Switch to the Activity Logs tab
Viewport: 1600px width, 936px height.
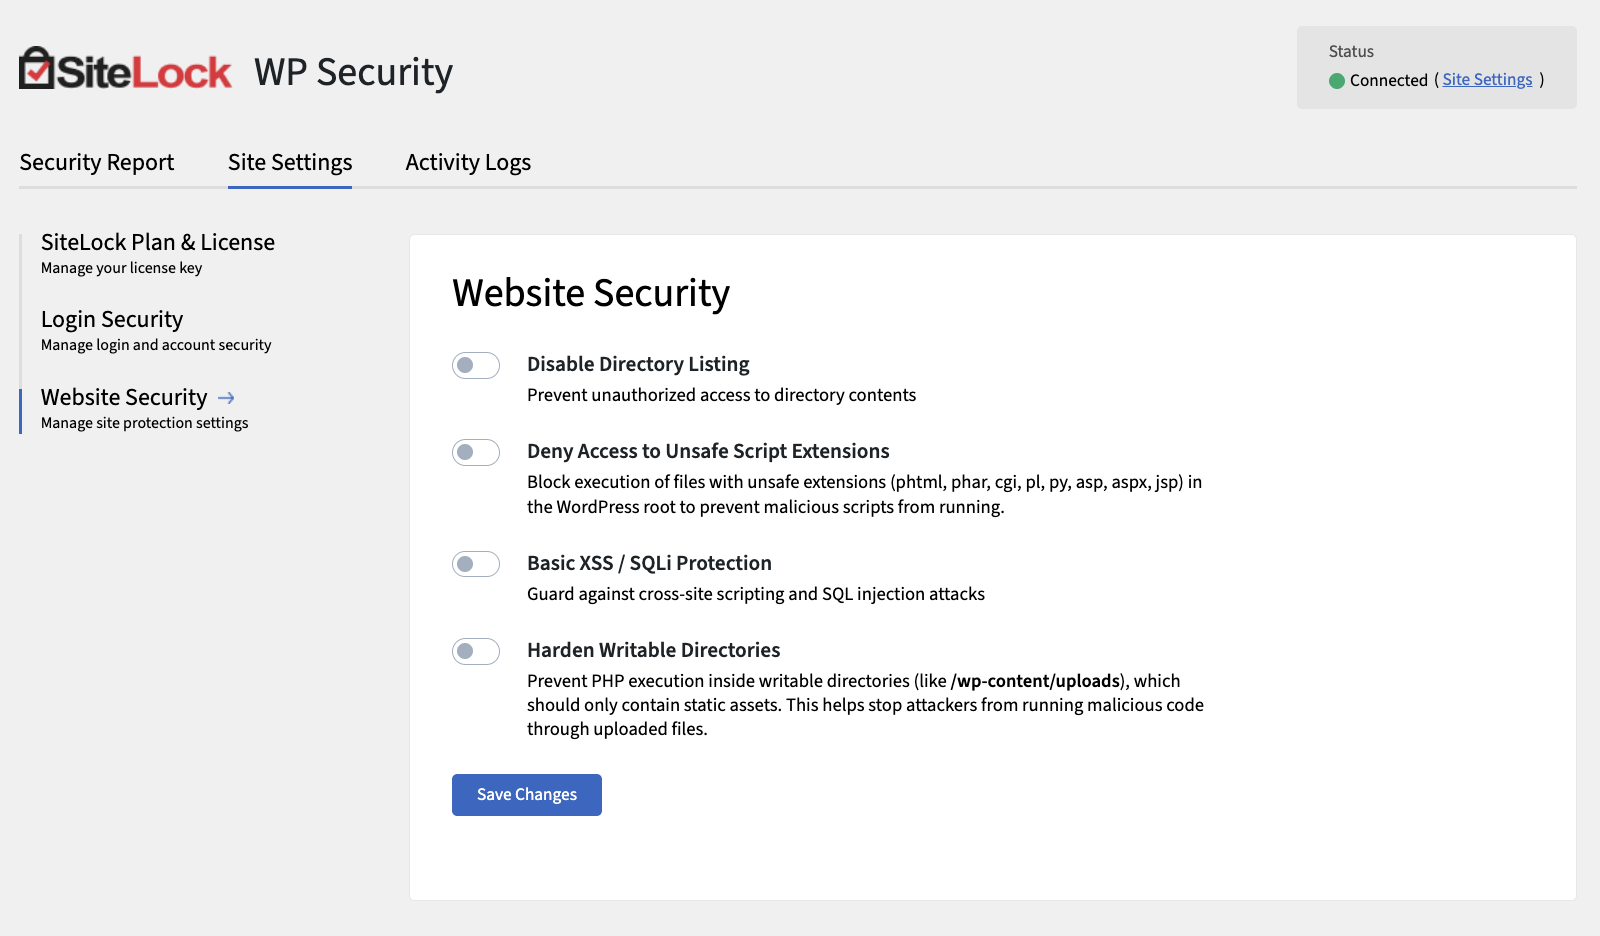(x=468, y=163)
